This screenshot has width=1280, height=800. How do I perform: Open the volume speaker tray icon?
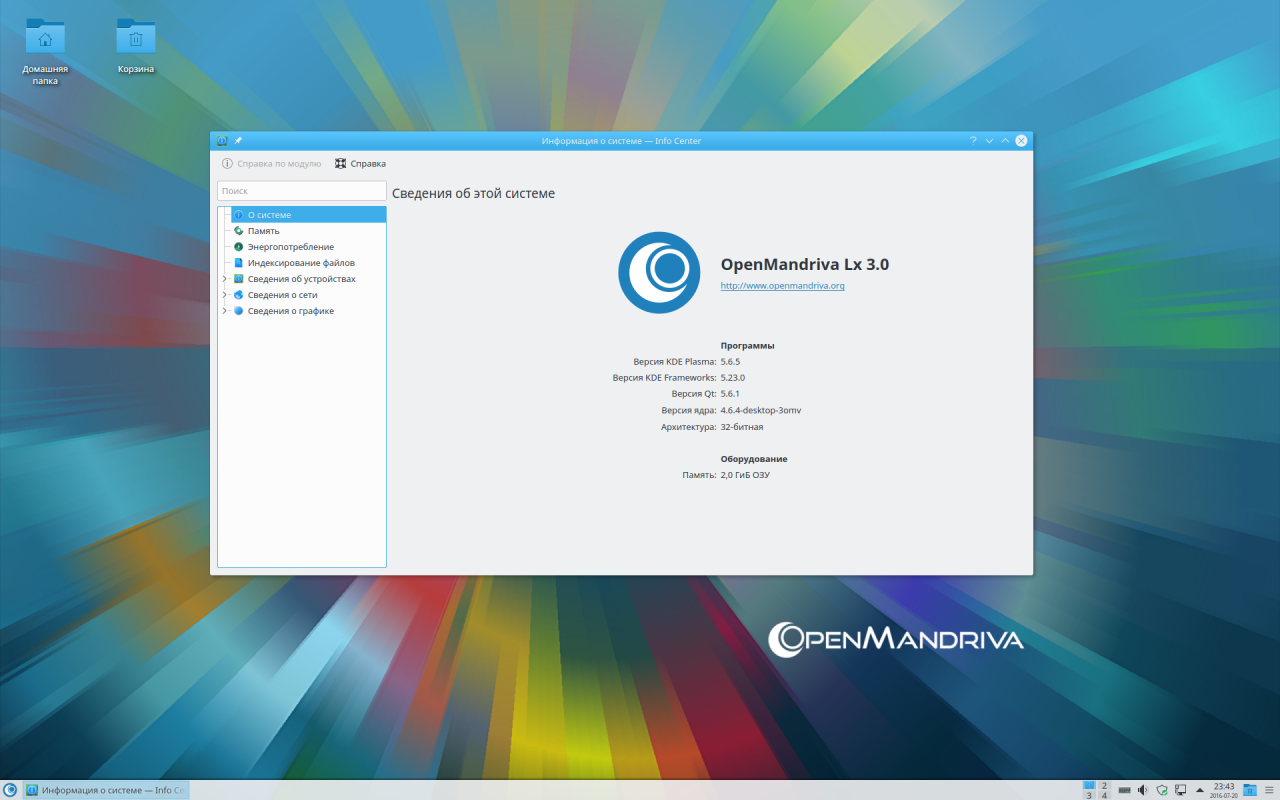pyautogui.click(x=1143, y=790)
